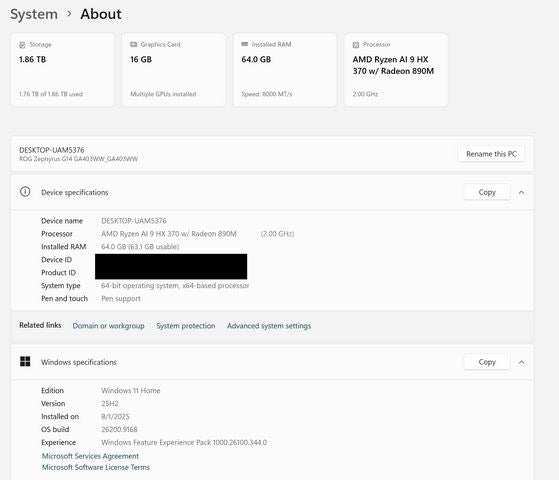This screenshot has width=559, height=480.
Task: Open Microsoft Services Agreement link
Action: (x=90, y=456)
